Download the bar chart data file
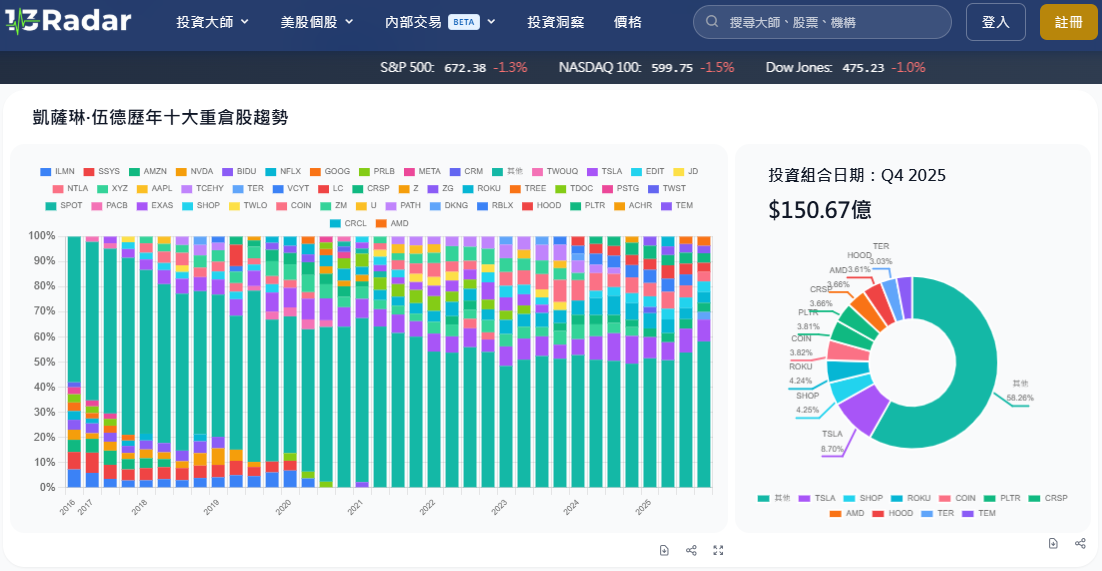The height and width of the screenshot is (571, 1102). click(664, 550)
